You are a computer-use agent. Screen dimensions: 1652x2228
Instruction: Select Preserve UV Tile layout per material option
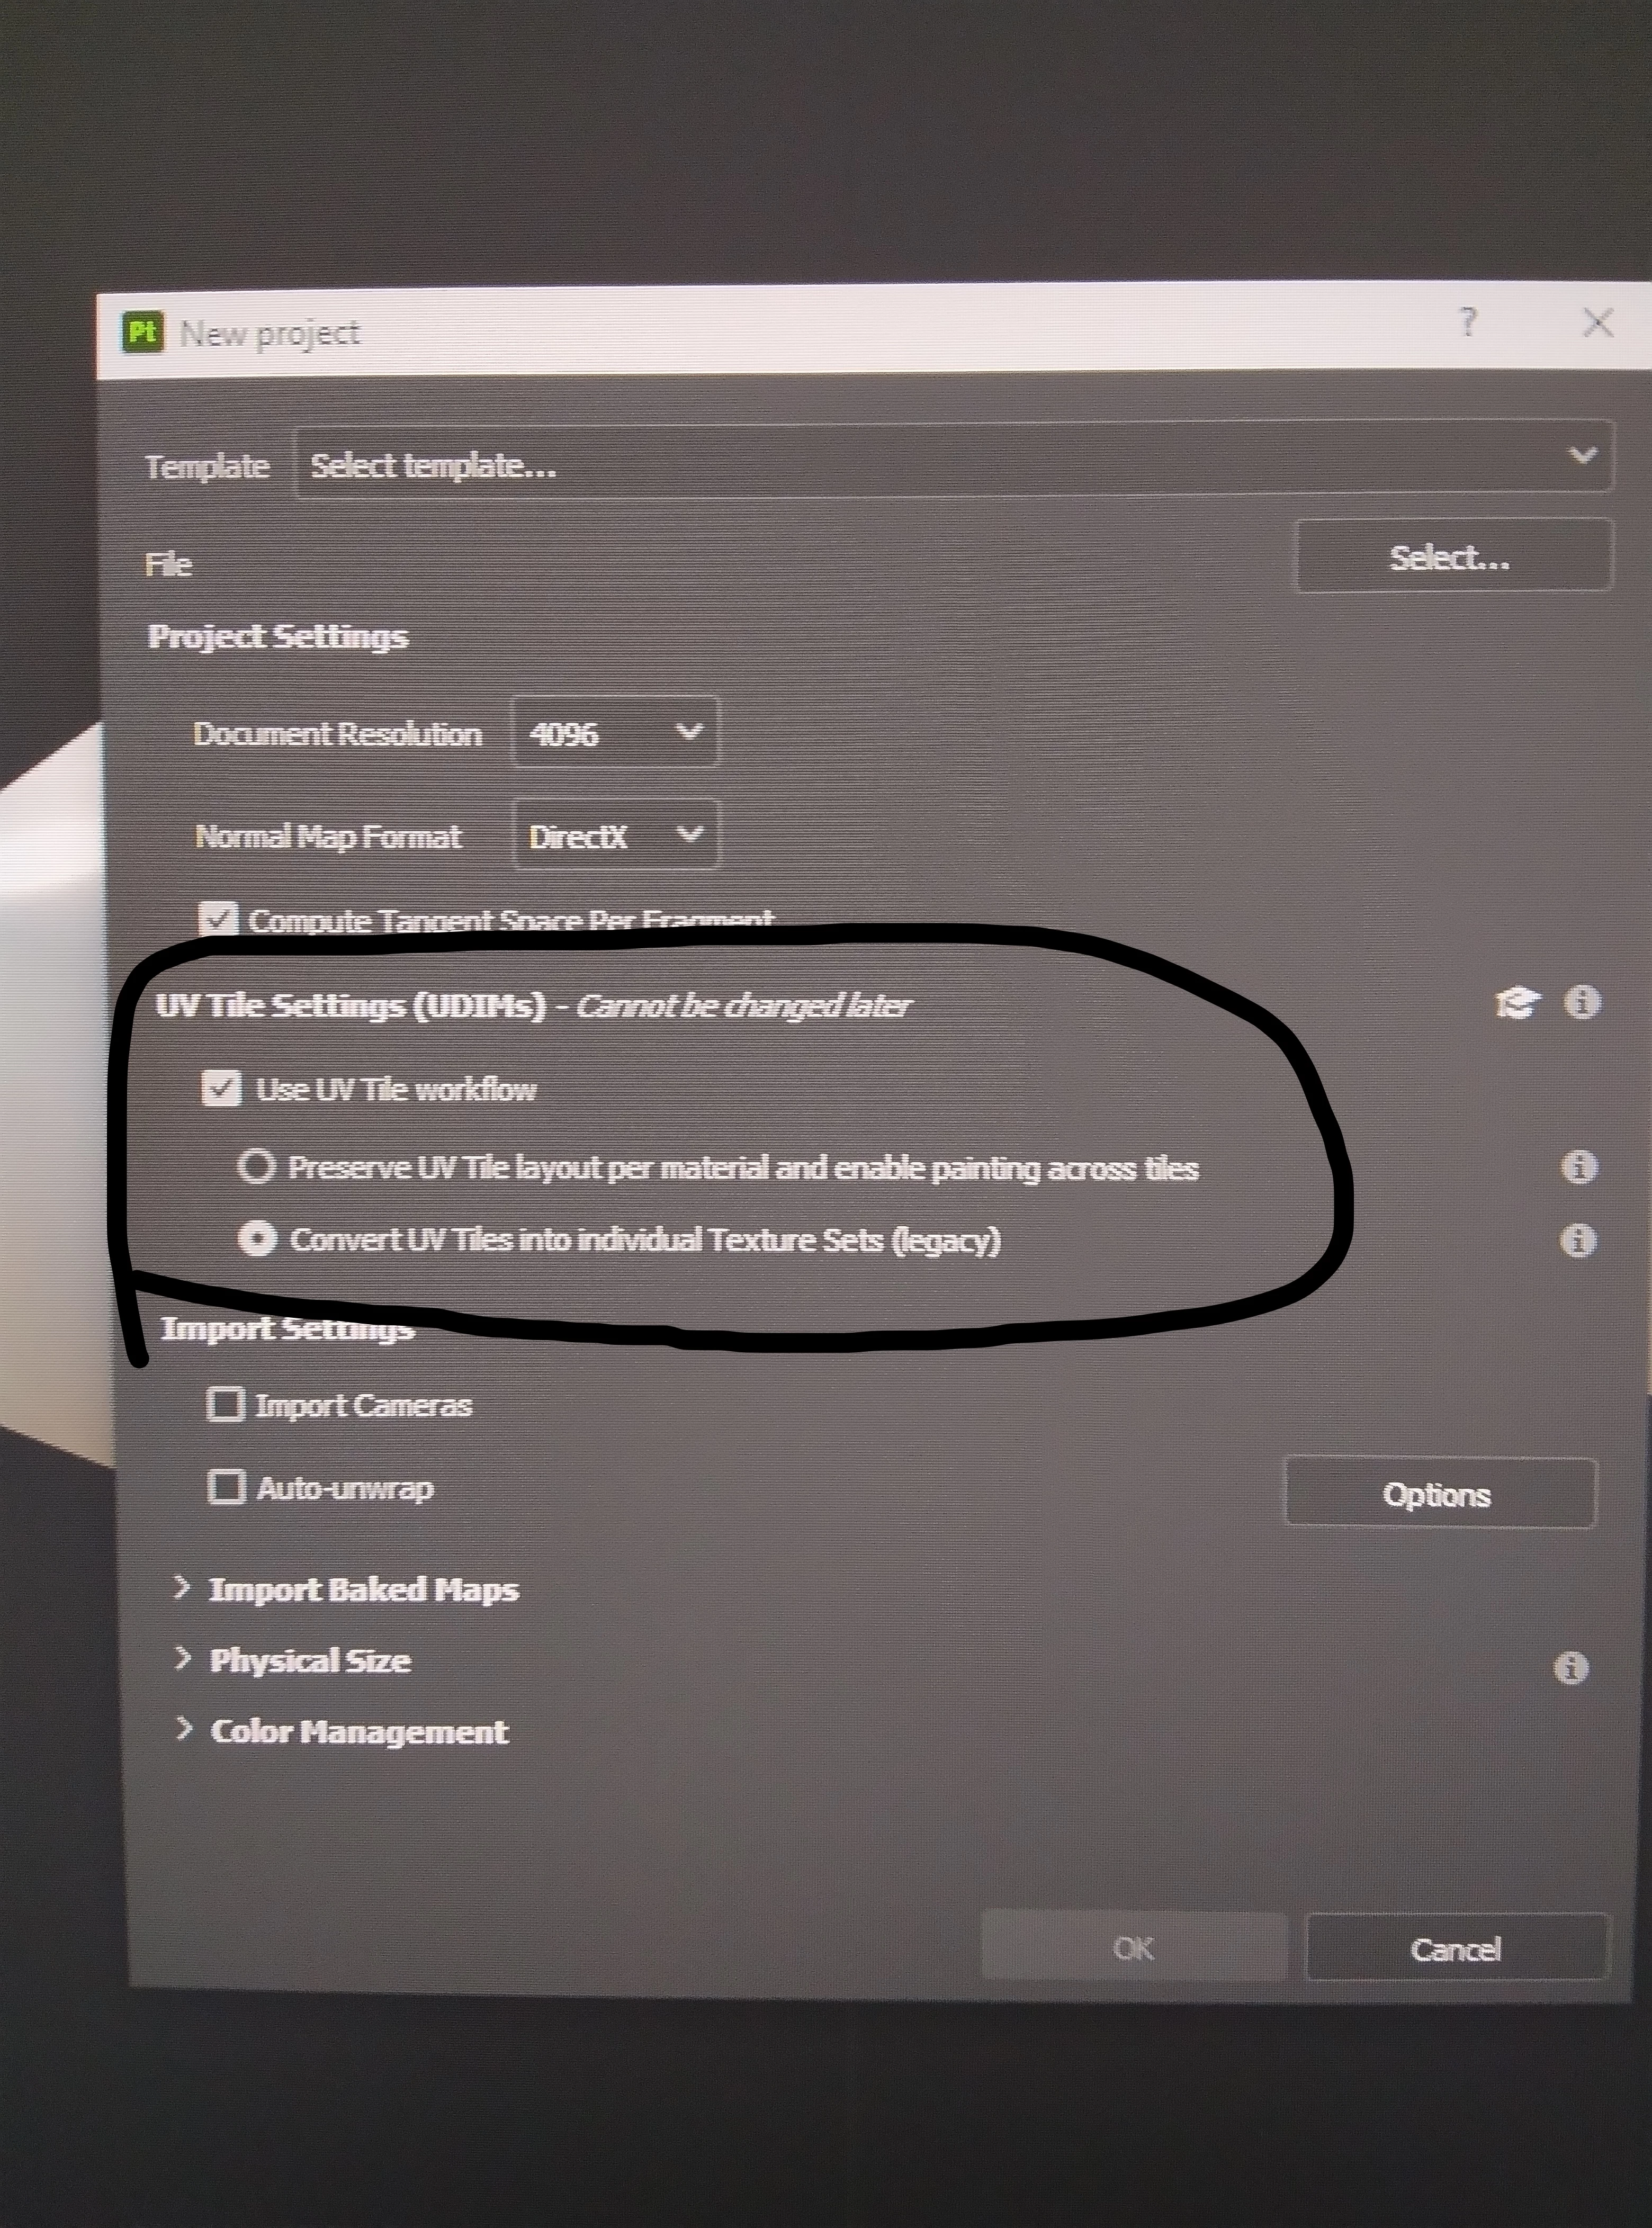(x=257, y=1166)
